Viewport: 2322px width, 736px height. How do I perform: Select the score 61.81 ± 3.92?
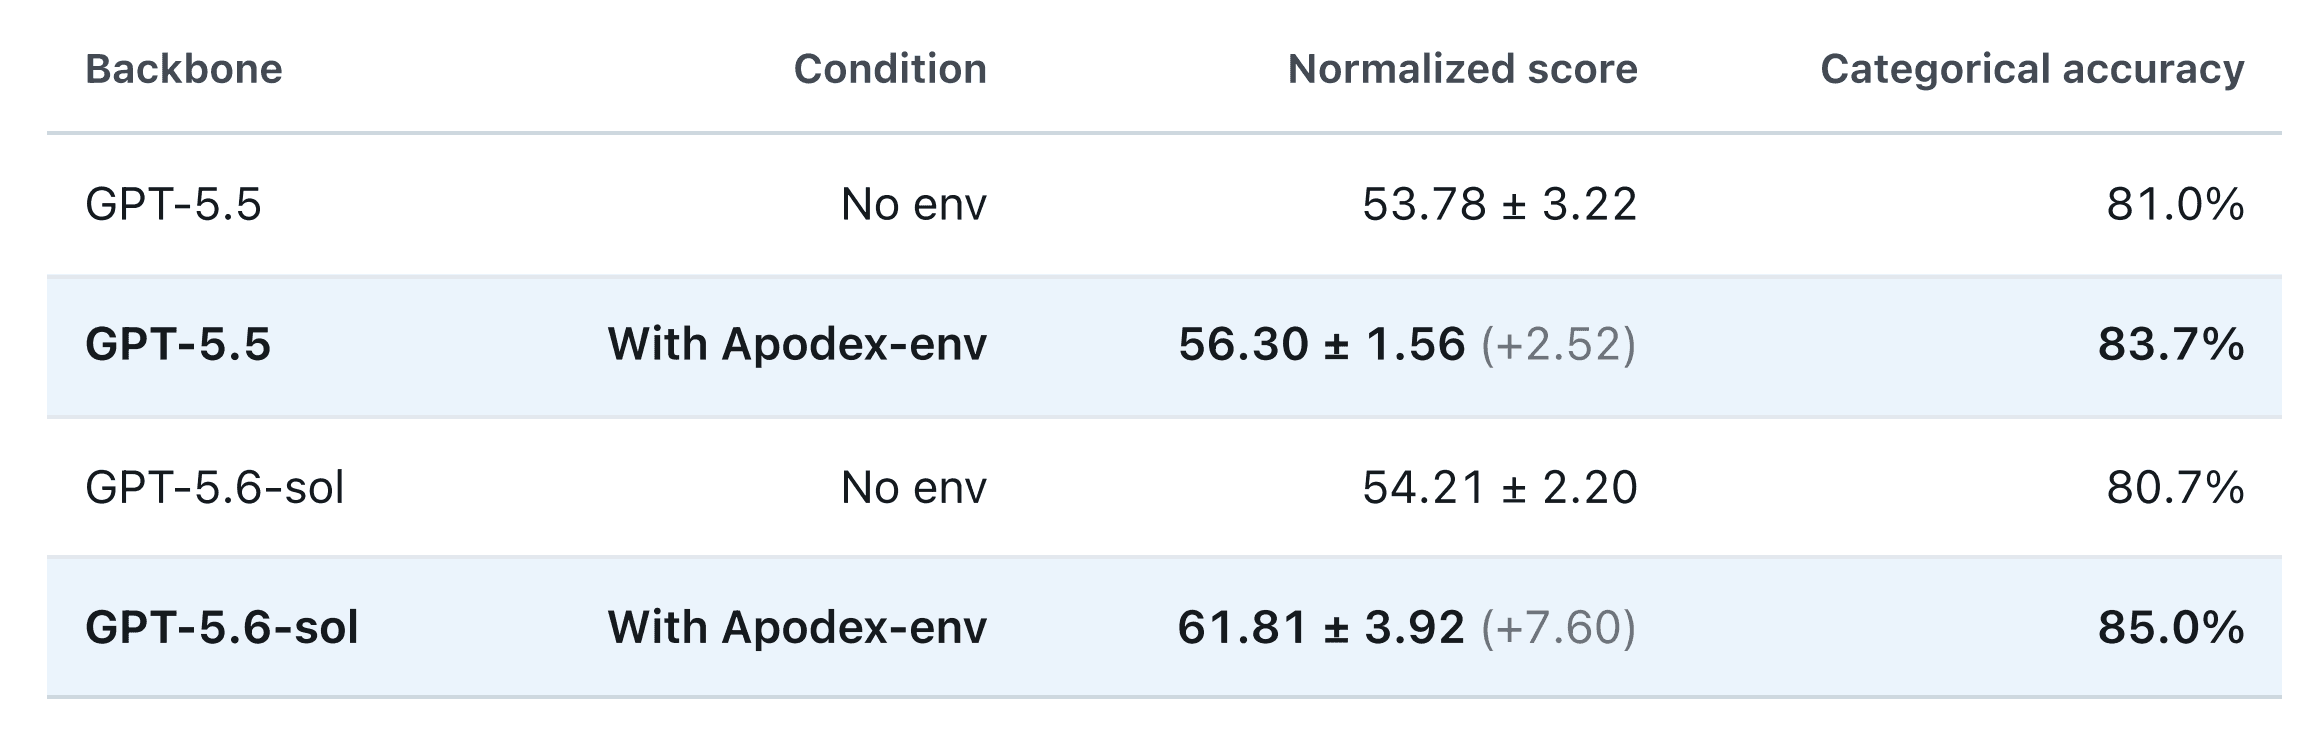pyautogui.click(x=1321, y=628)
